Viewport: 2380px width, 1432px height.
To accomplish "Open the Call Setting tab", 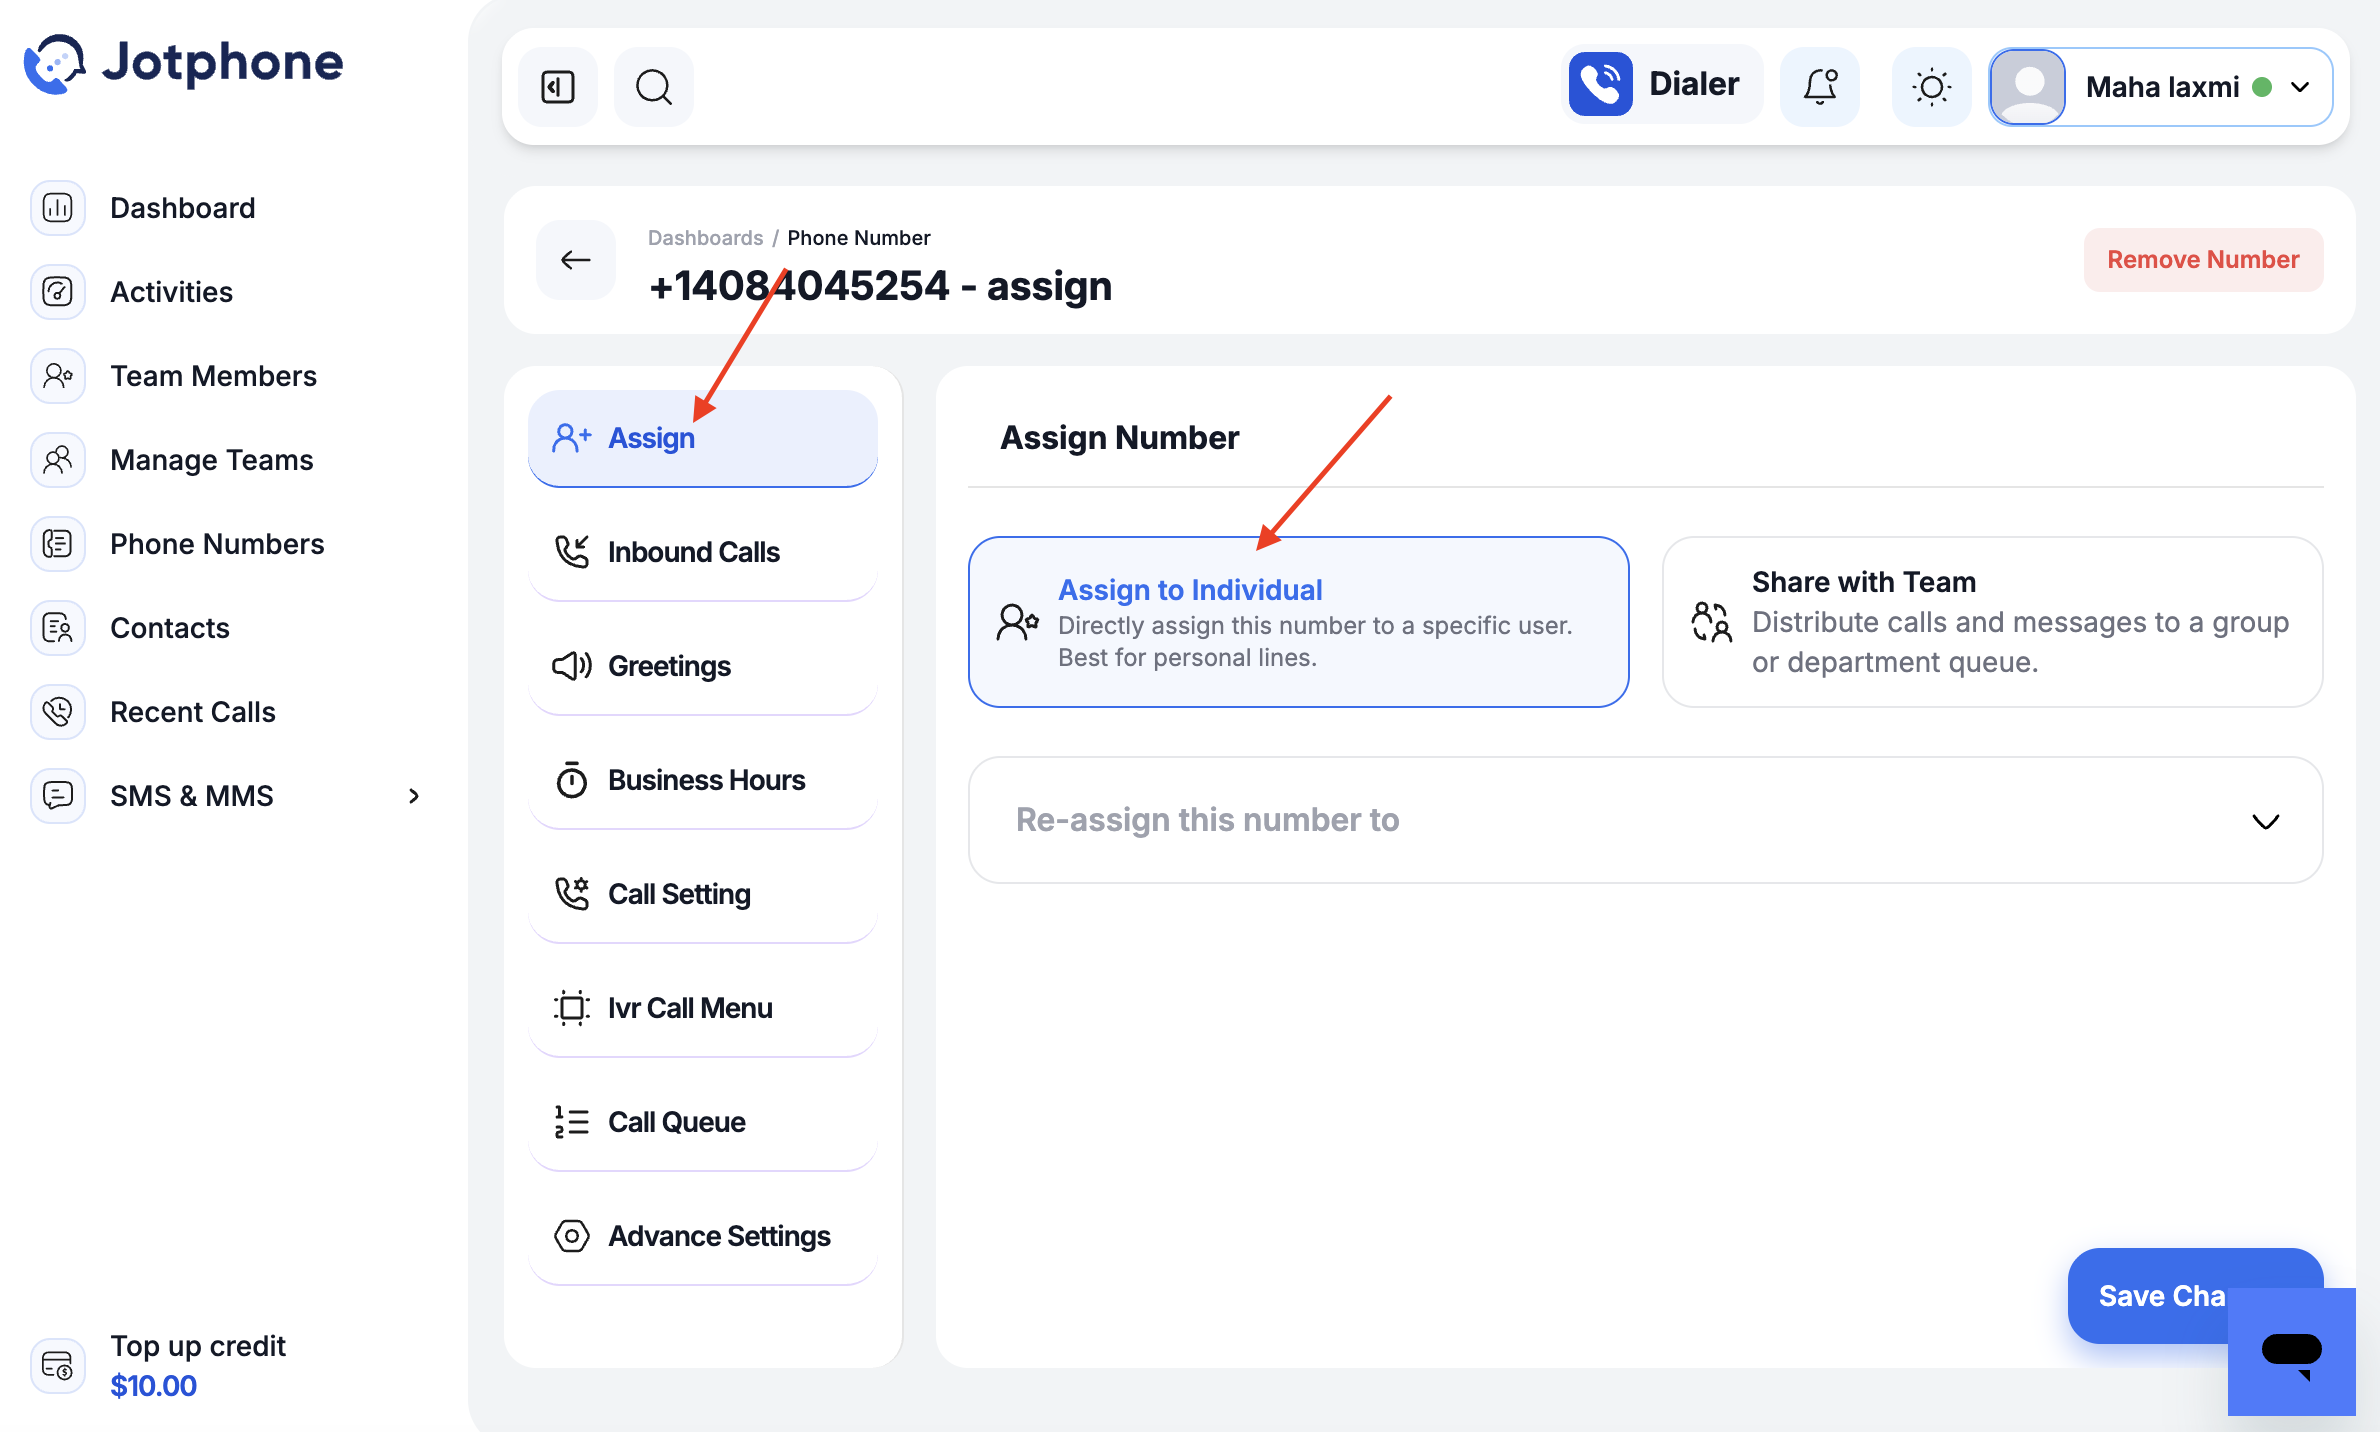I will (703, 894).
